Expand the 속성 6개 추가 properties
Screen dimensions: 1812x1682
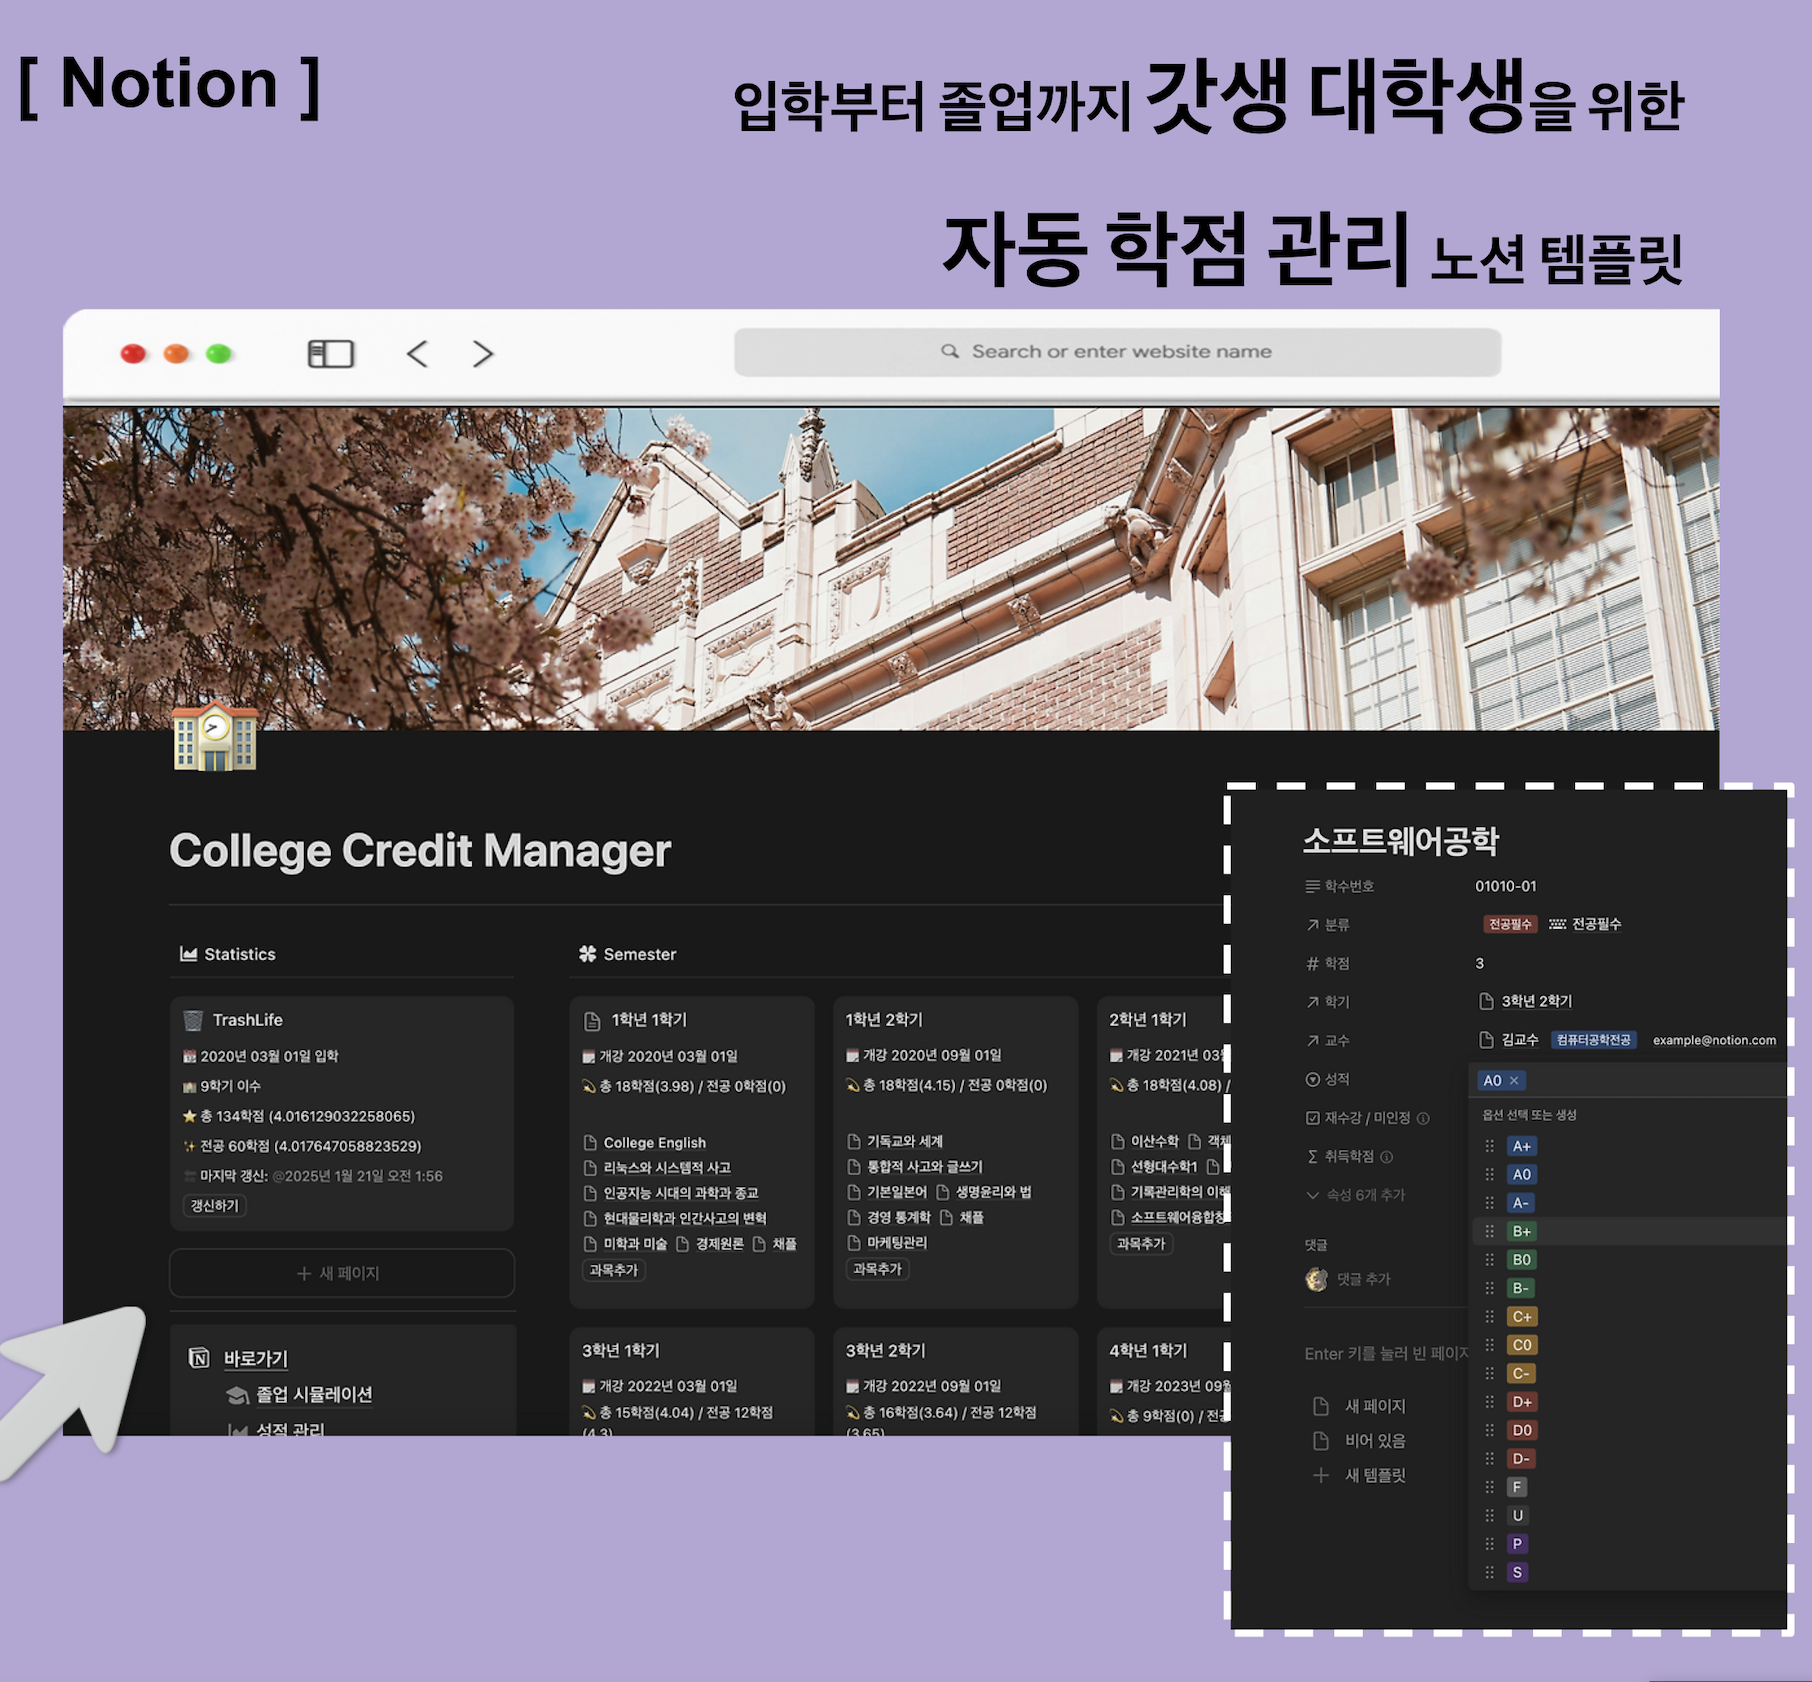tap(1356, 1195)
